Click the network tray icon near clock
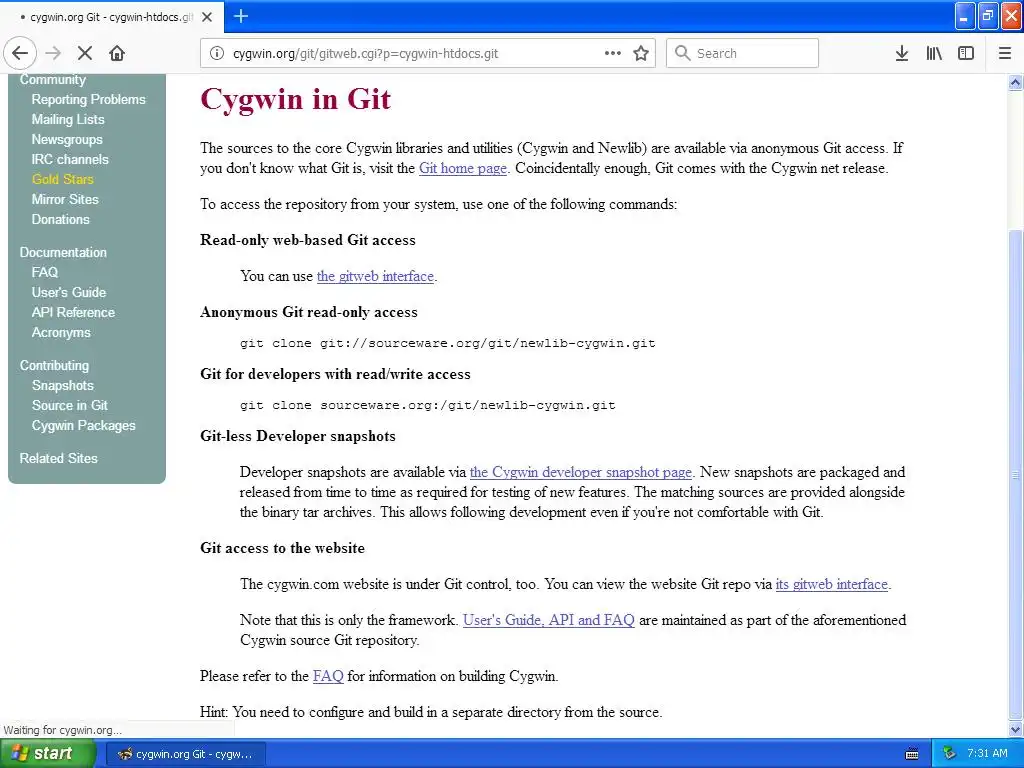This screenshot has height=768, width=1024. pos(949,754)
